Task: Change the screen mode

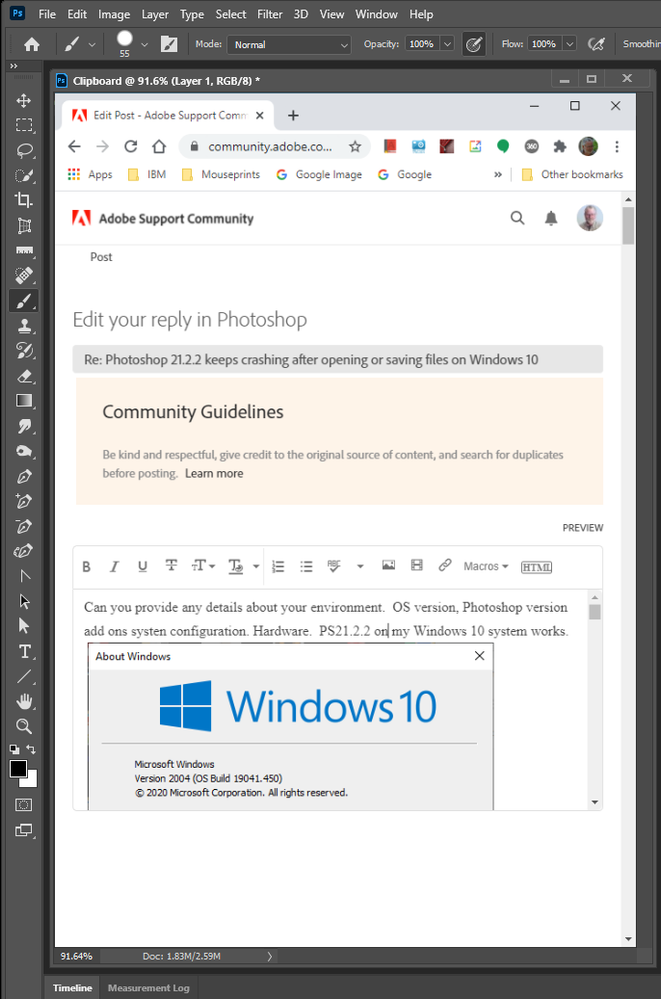Action: [24, 830]
